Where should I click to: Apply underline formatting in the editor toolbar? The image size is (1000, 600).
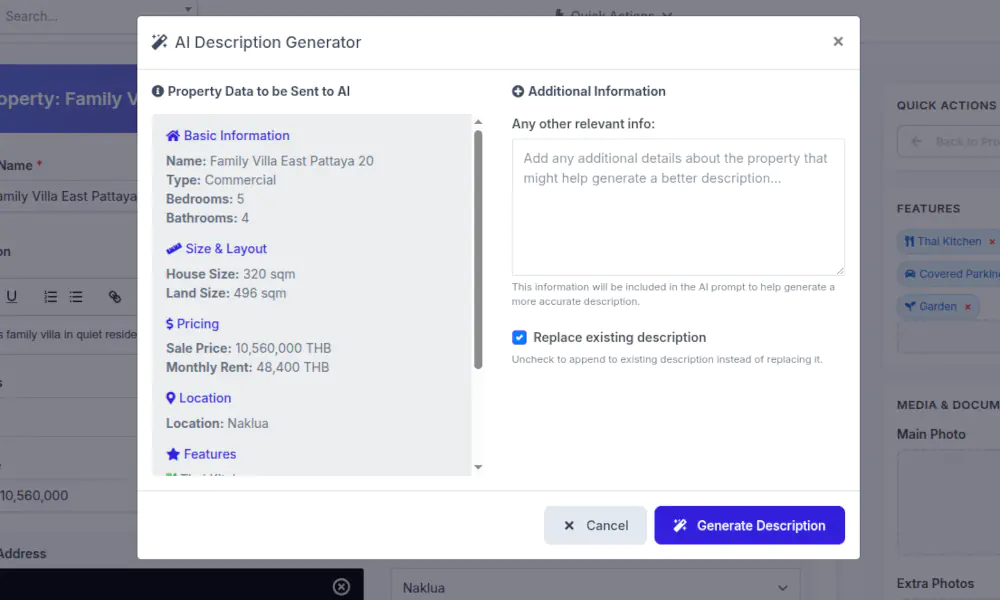pyautogui.click(x=12, y=296)
